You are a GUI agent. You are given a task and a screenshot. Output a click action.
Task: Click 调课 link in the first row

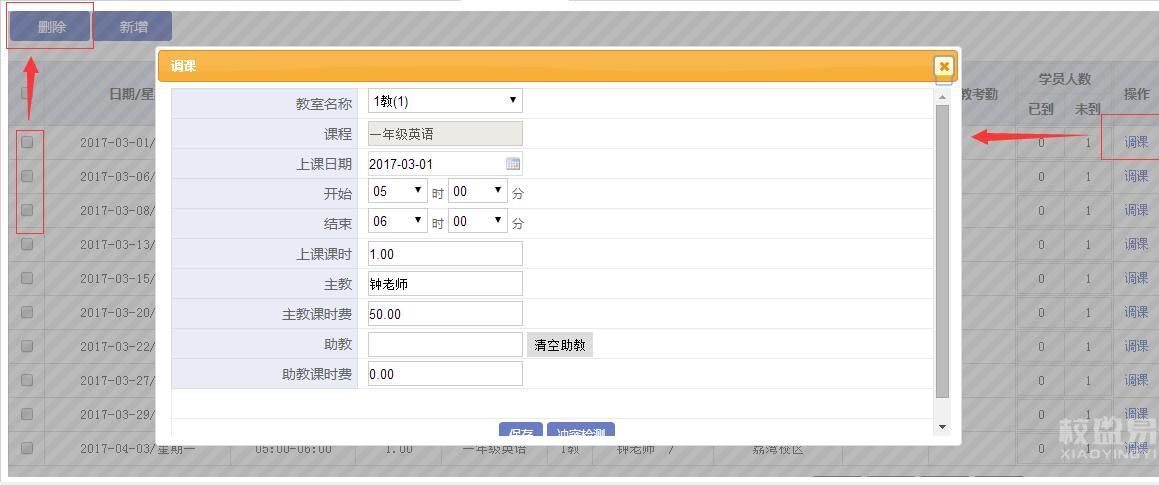(x=1136, y=142)
